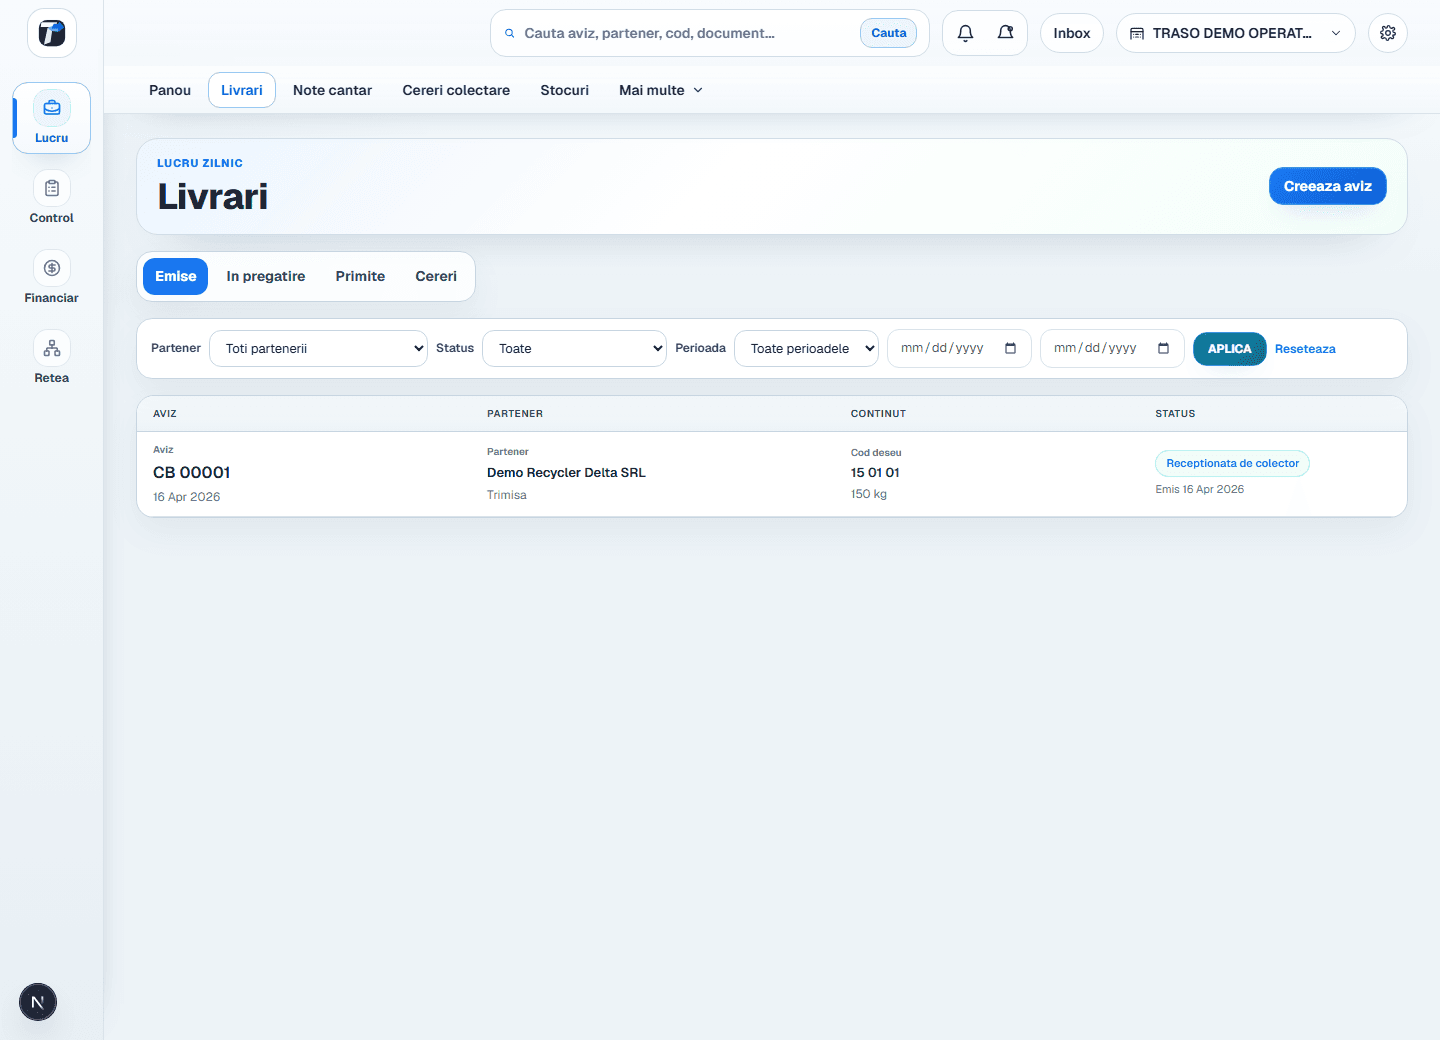Click the company building icon in selector
The image size is (1440, 1040).
[1137, 33]
